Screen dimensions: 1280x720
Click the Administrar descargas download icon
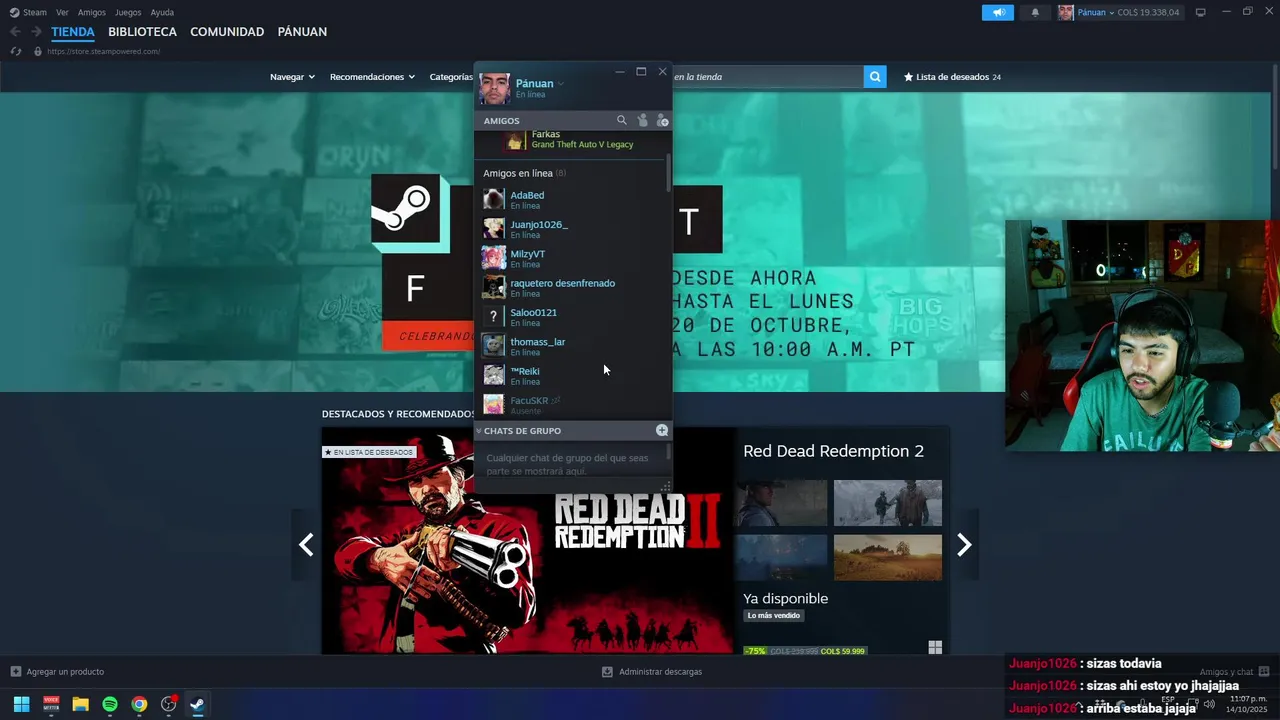point(607,671)
